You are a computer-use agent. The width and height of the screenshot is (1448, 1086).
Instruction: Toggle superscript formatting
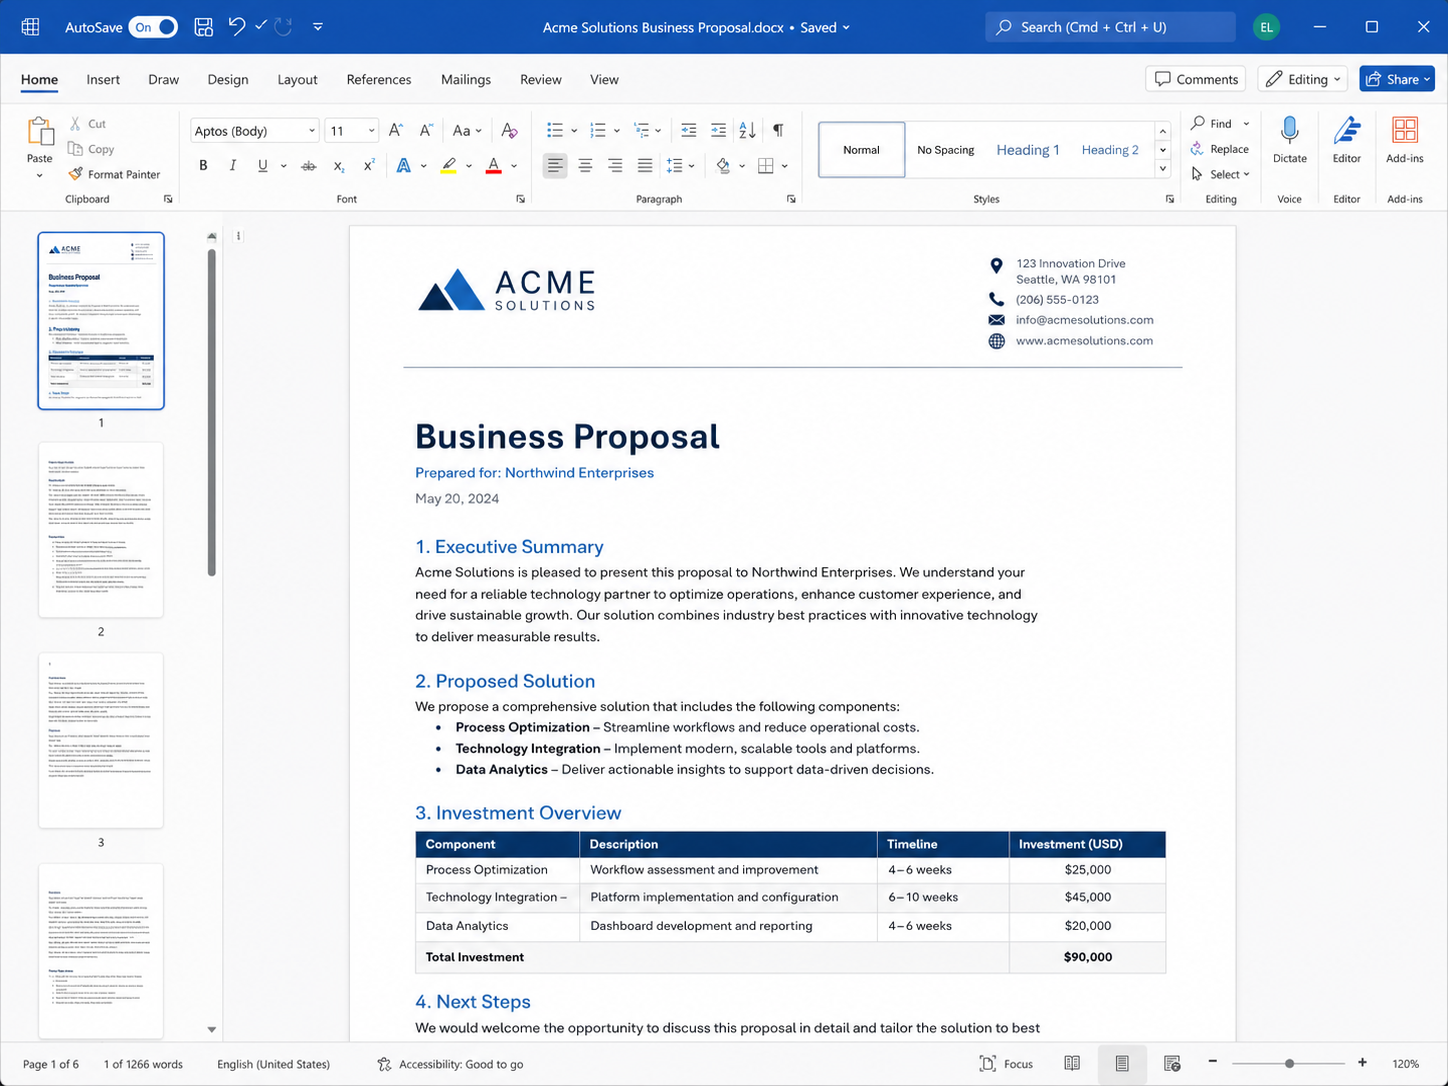coord(369,166)
